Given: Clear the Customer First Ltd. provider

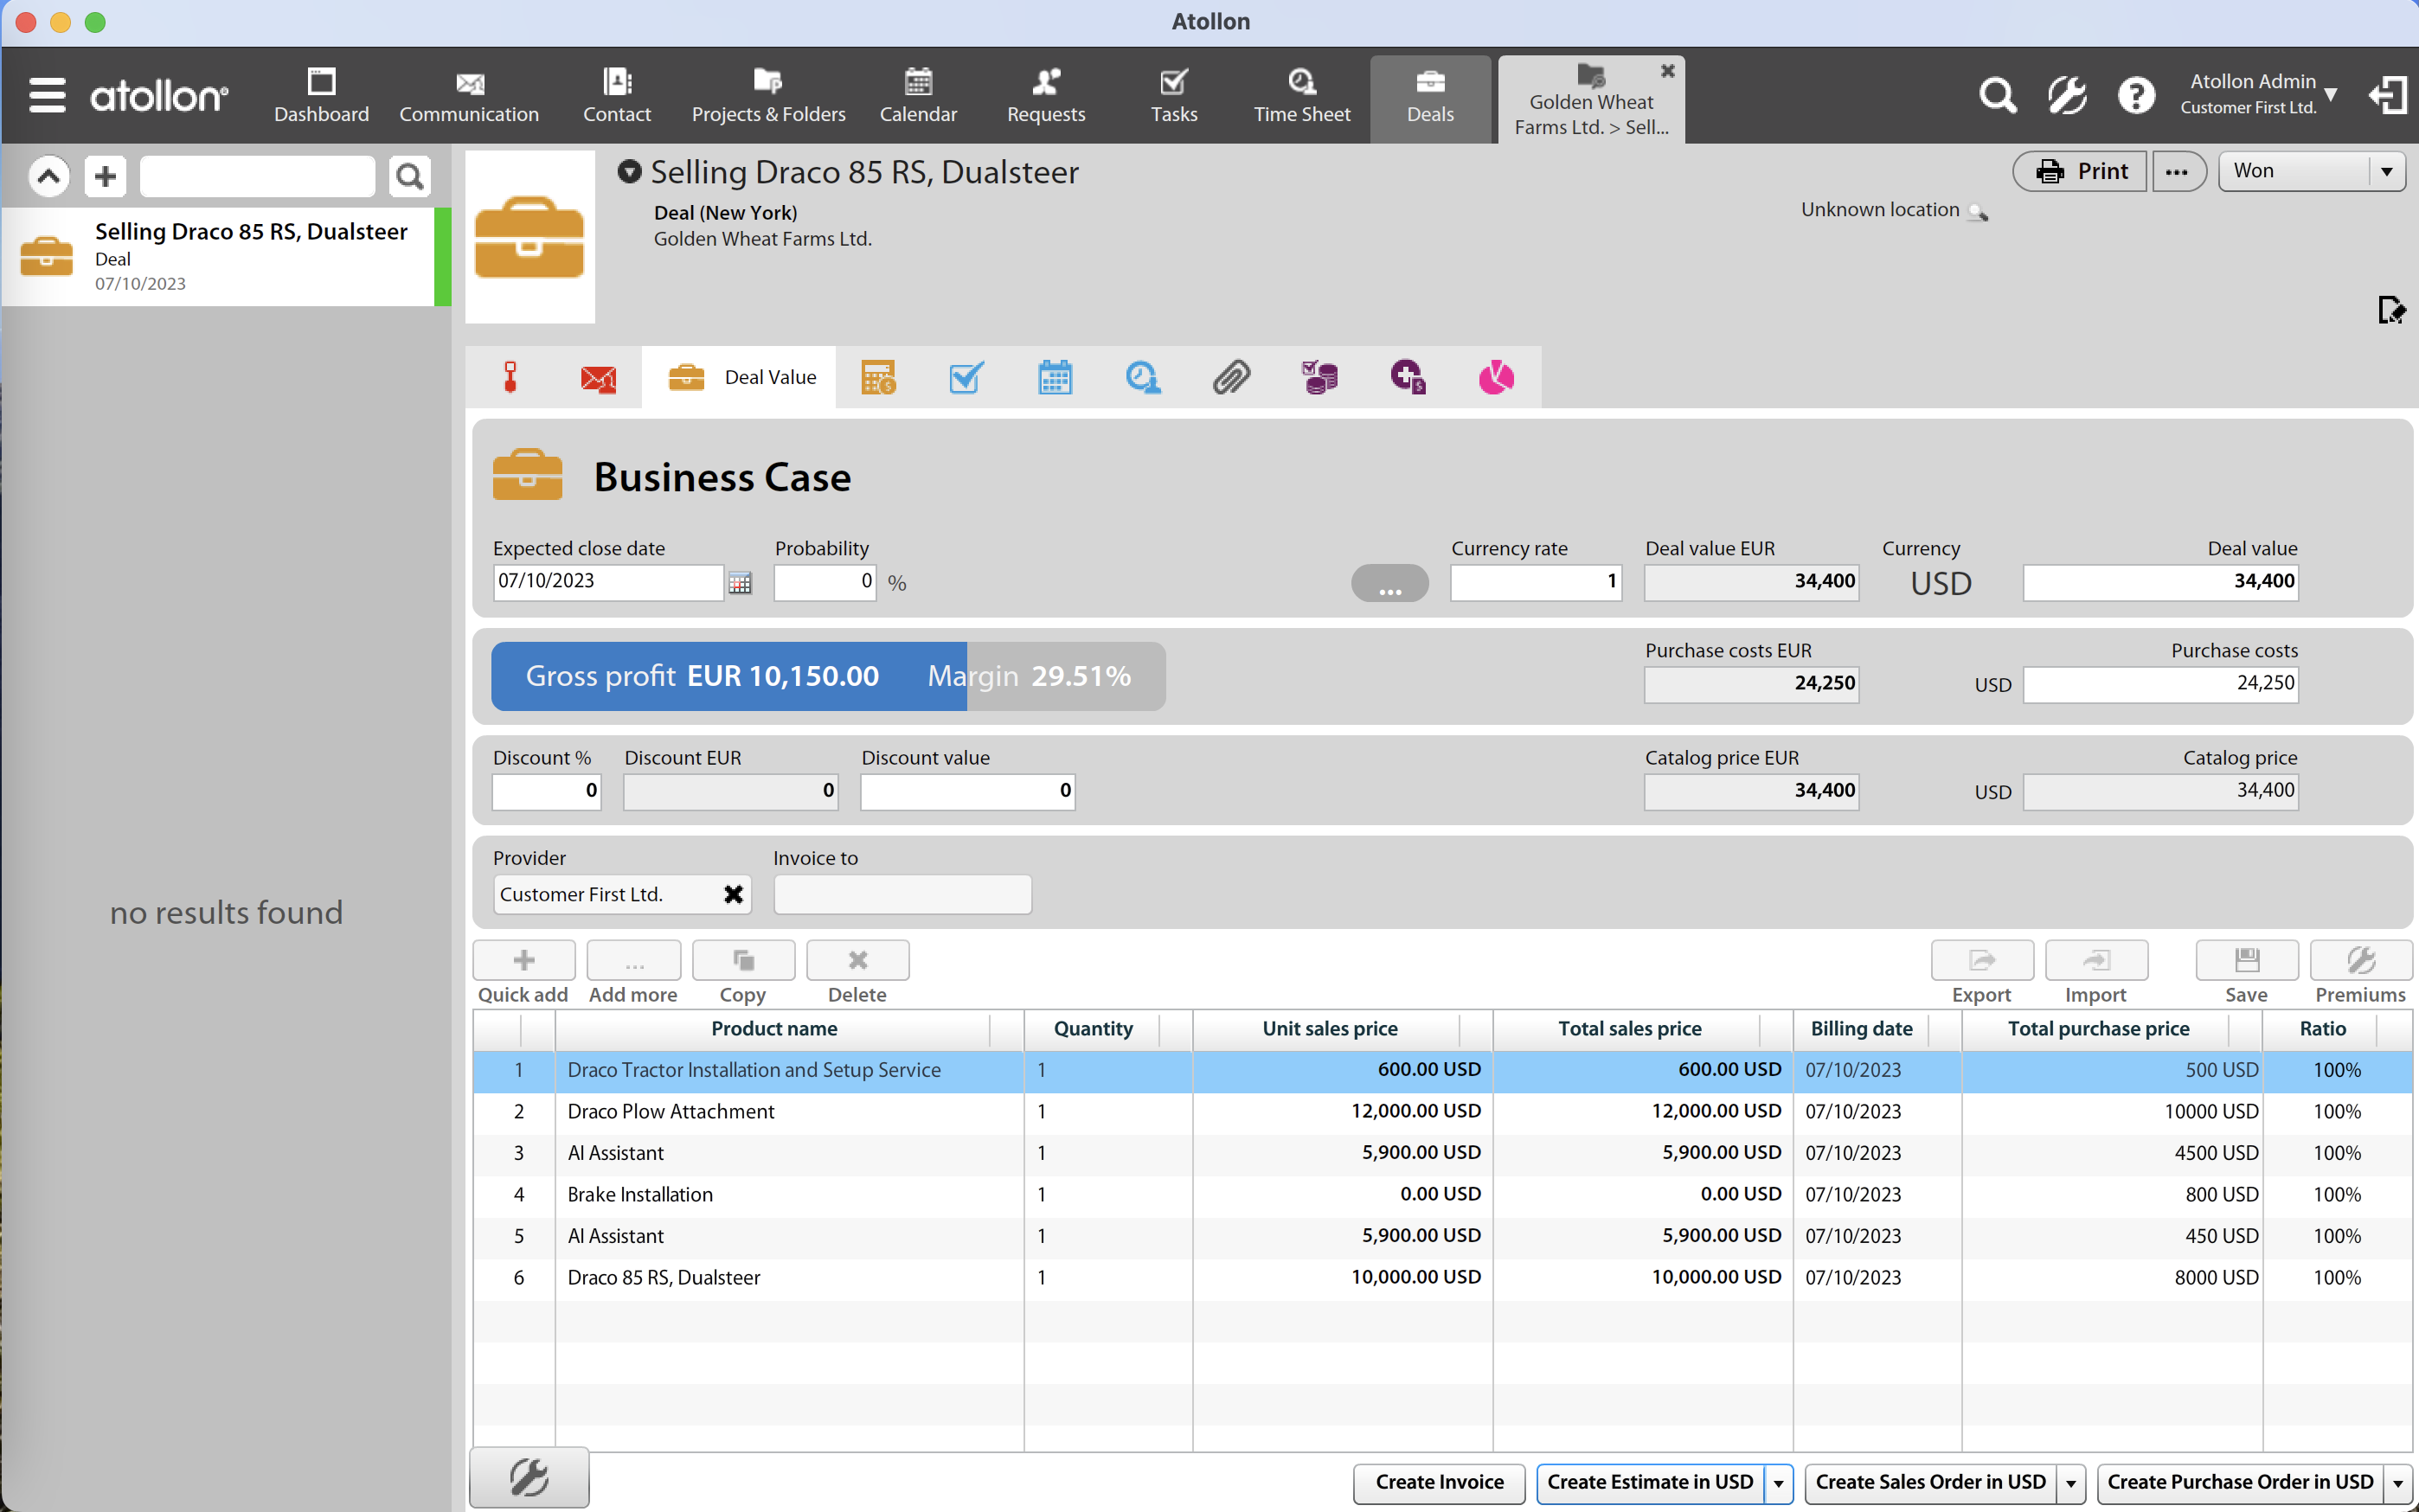Looking at the screenshot, I should pyautogui.click(x=733, y=894).
